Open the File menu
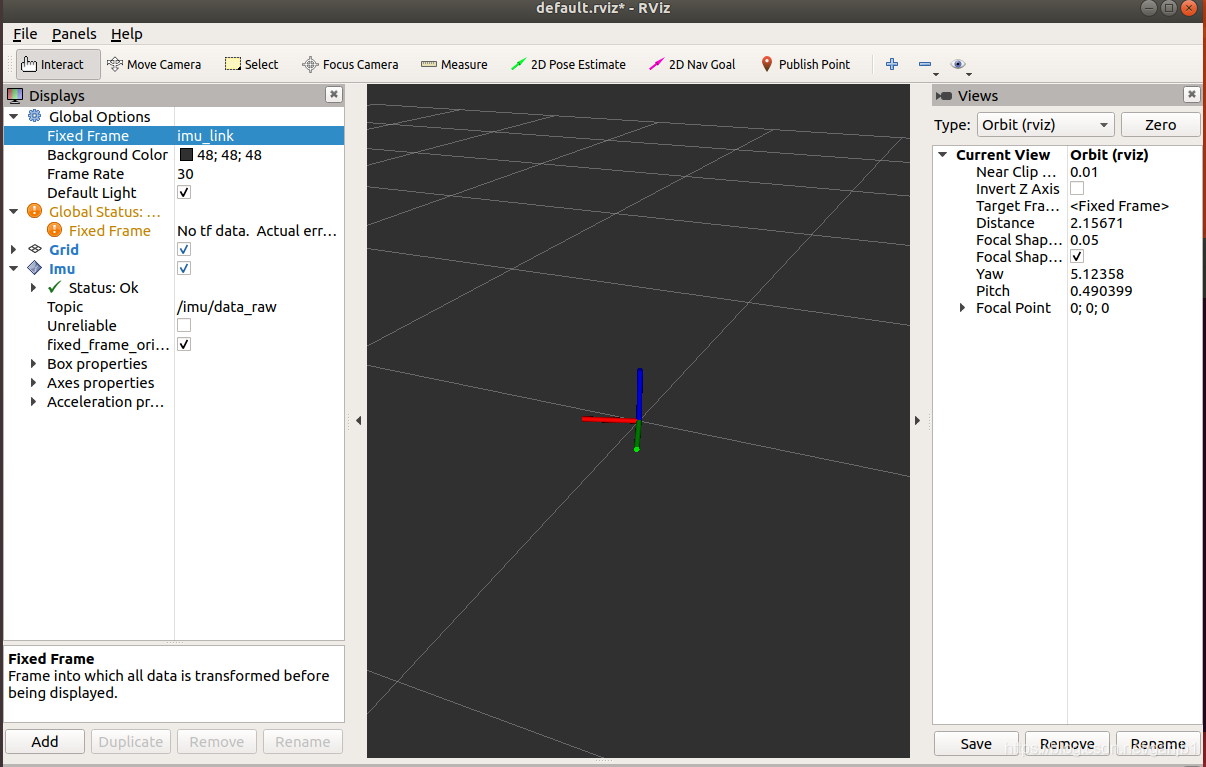This screenshot has width=1206, height=767. tap(25, 34)
